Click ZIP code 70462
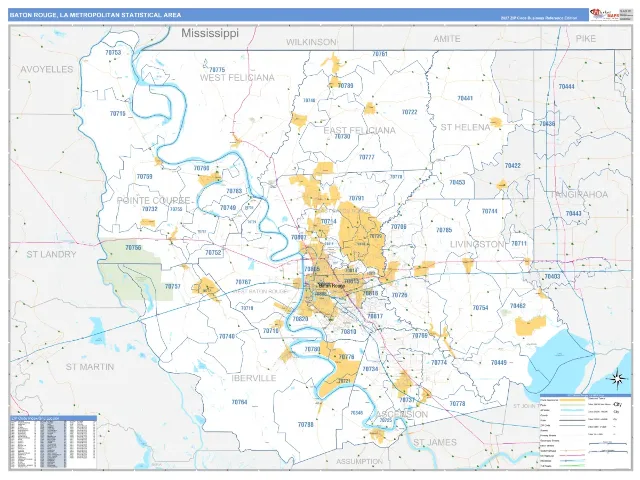 pyautogui.click(x=518, y=306)
